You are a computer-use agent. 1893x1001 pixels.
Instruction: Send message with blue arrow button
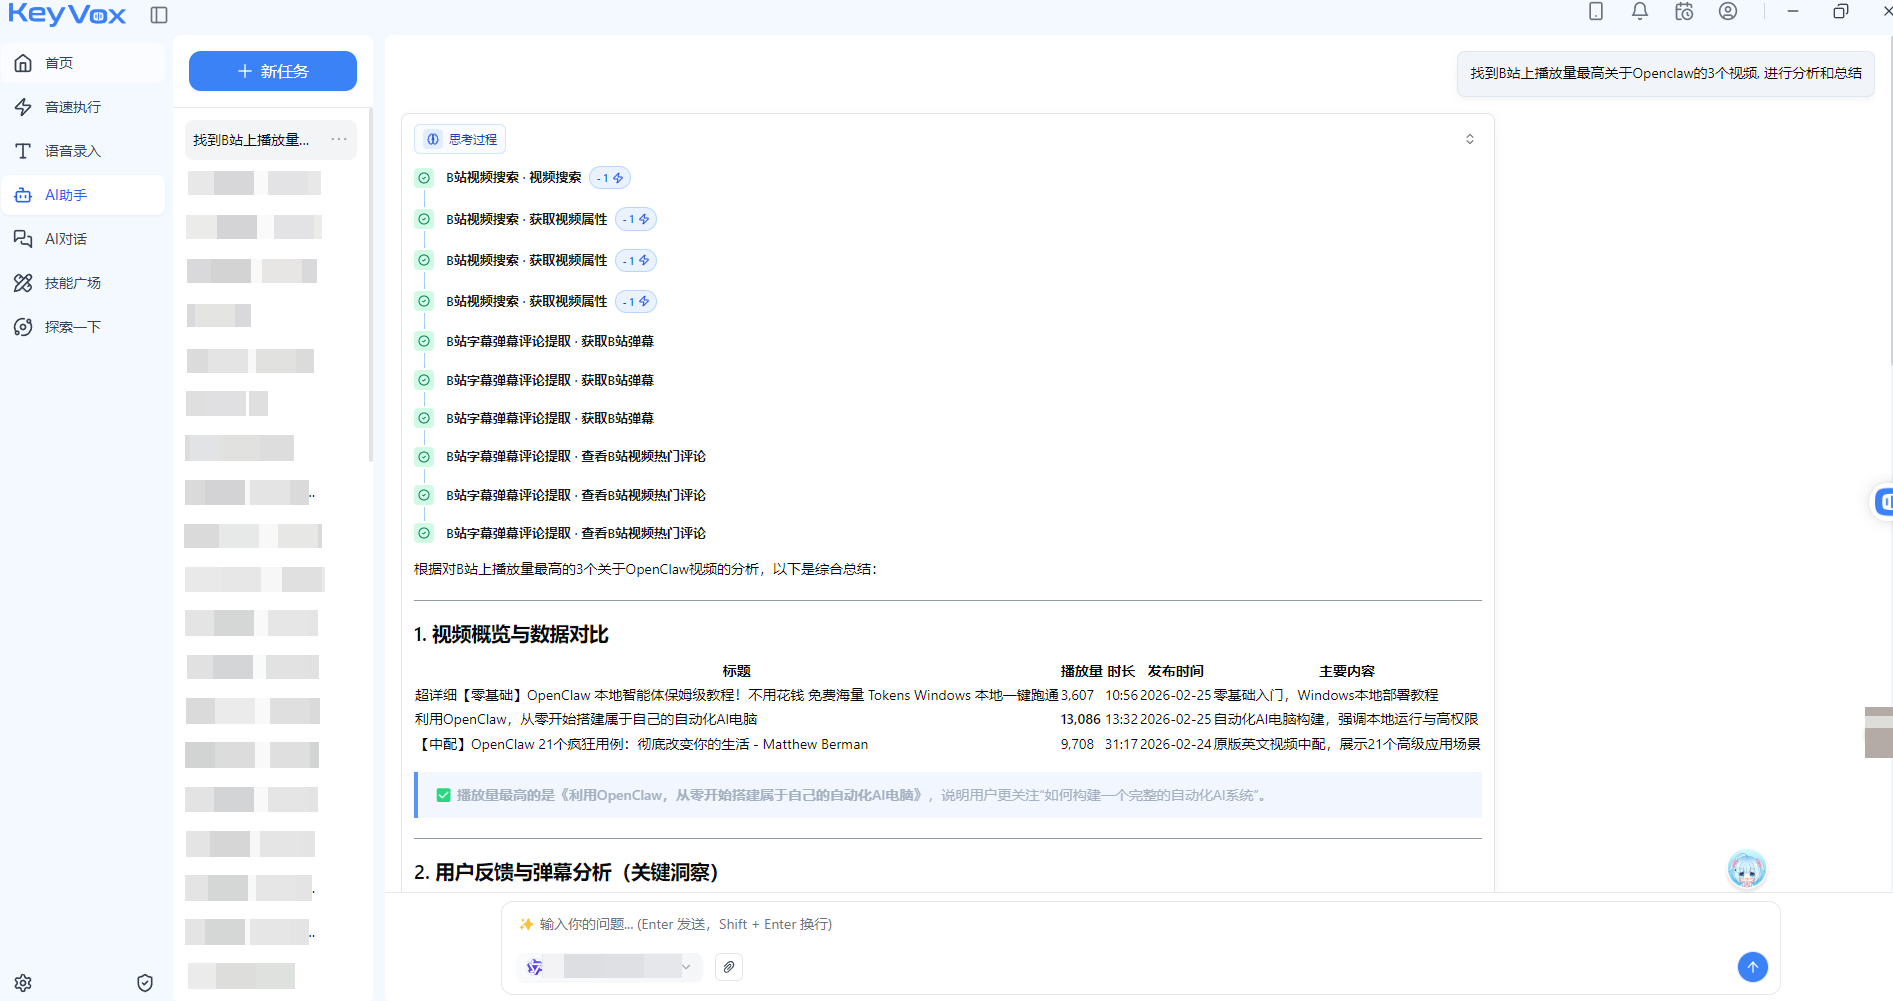[x=1752, y=967]
